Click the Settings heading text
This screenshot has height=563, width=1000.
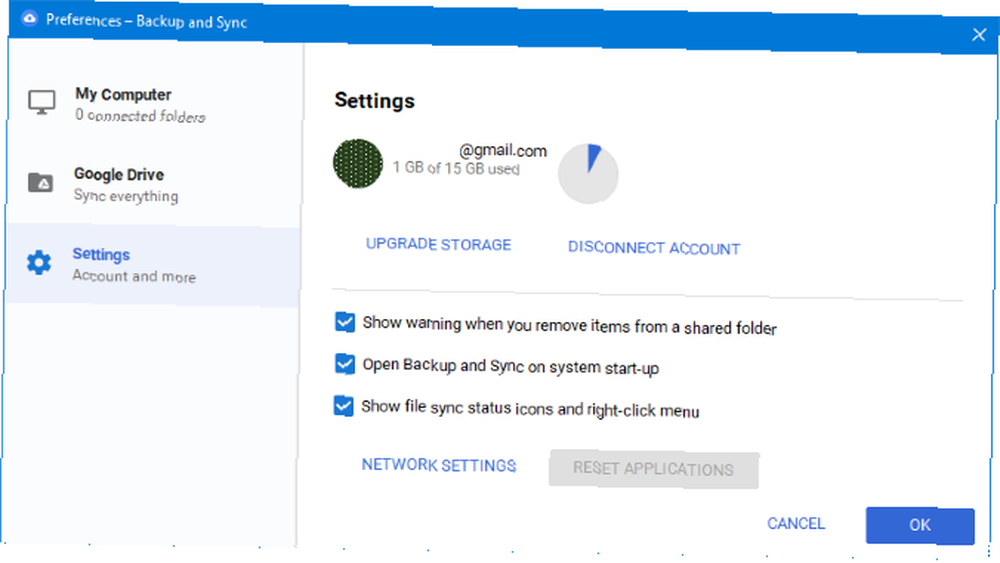[x=374, y=101]
